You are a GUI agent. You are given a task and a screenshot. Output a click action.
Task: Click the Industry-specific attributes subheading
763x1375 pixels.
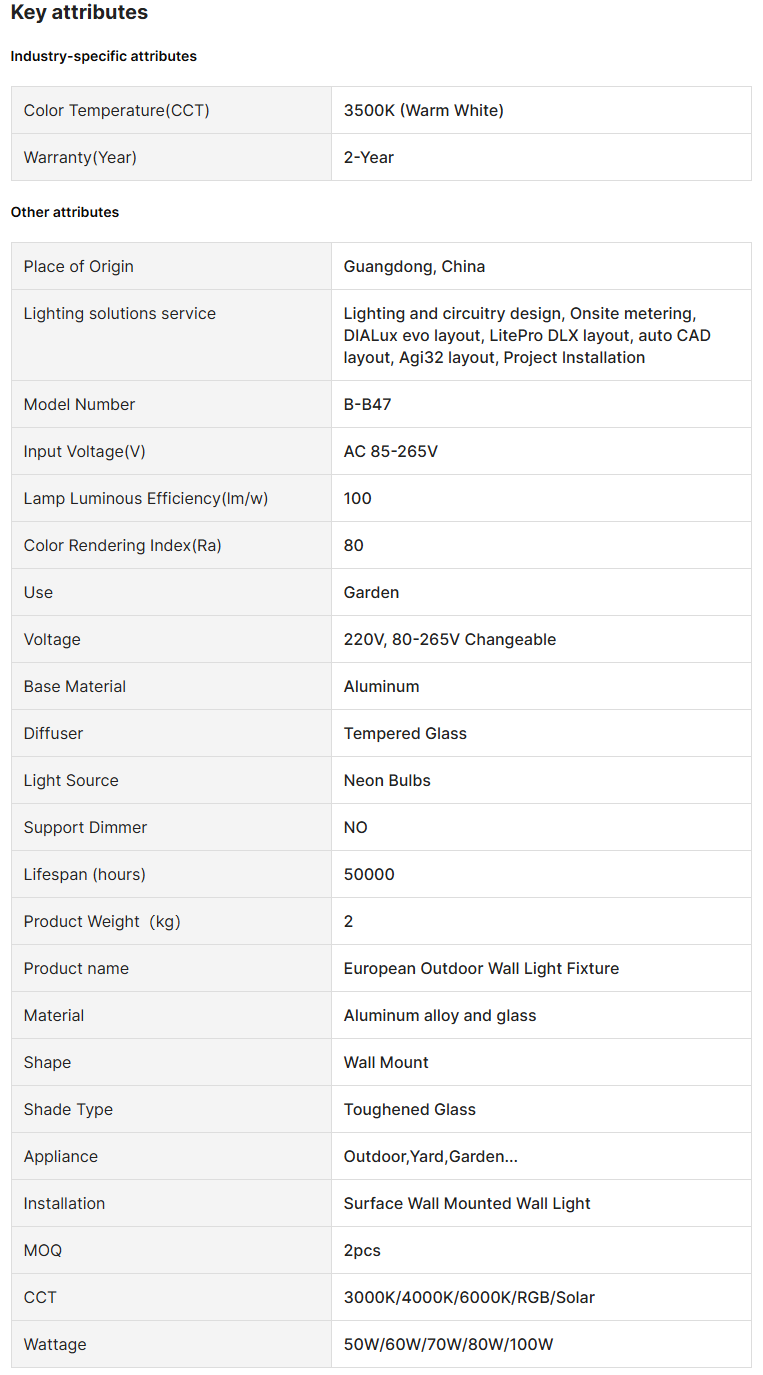point(103,56)
